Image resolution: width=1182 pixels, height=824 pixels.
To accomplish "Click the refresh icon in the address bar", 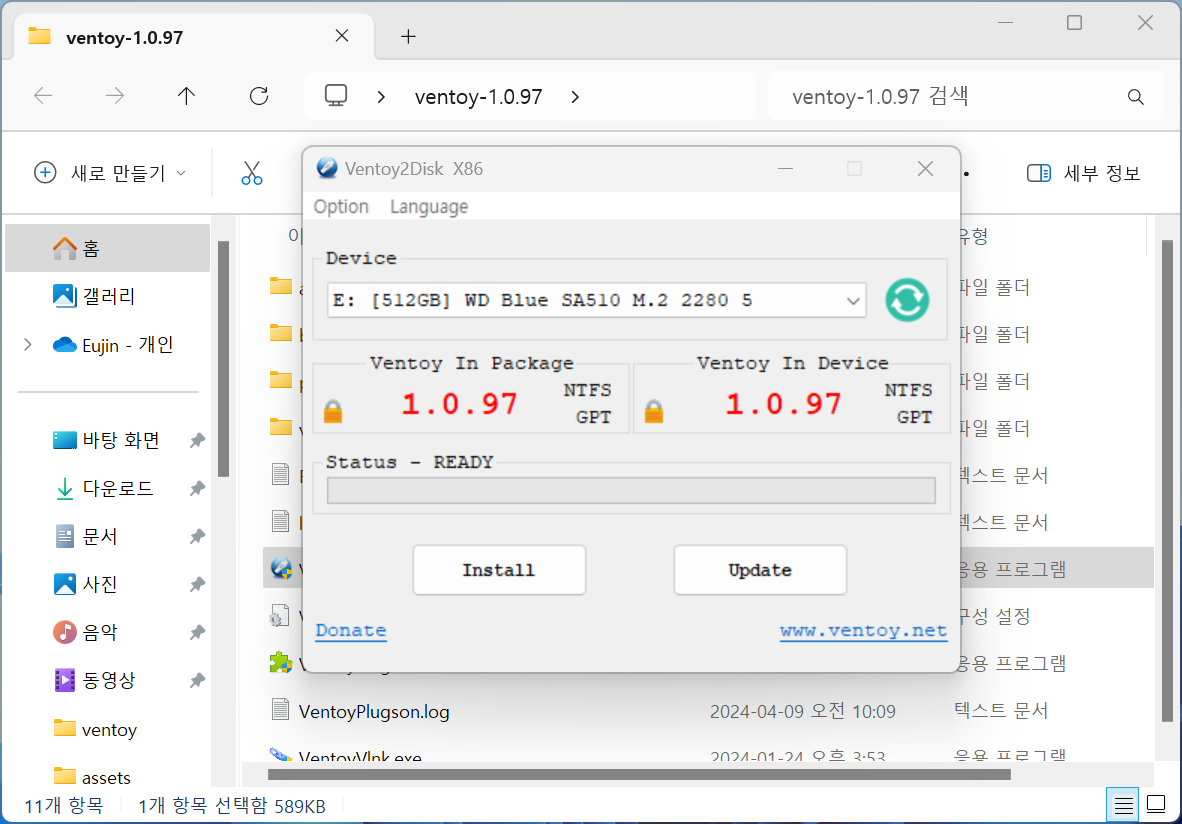I will (258, 96).
